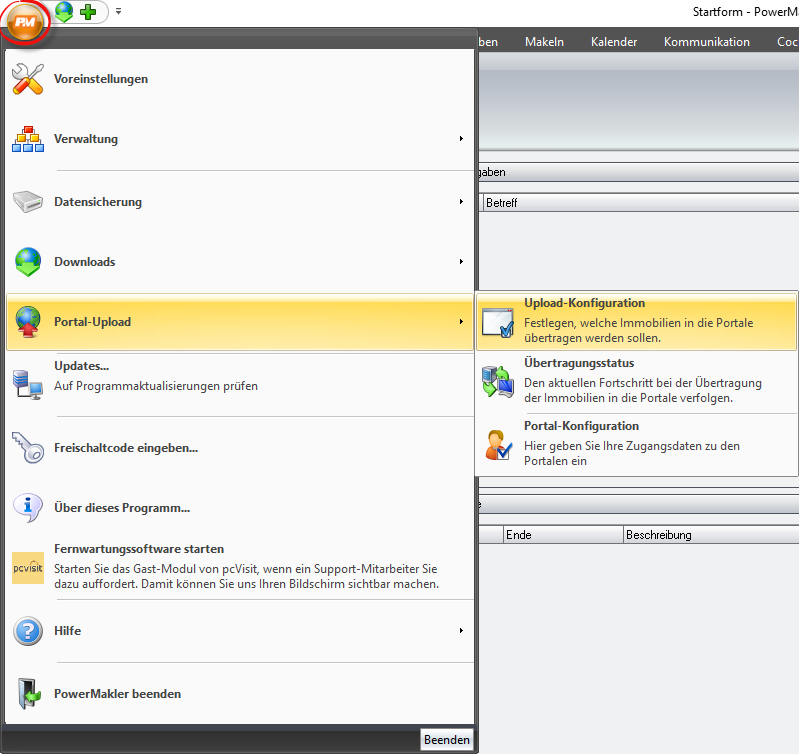
Task: Click the green plus icon in quick access toolbar
Action: click(x=88, y=12)
